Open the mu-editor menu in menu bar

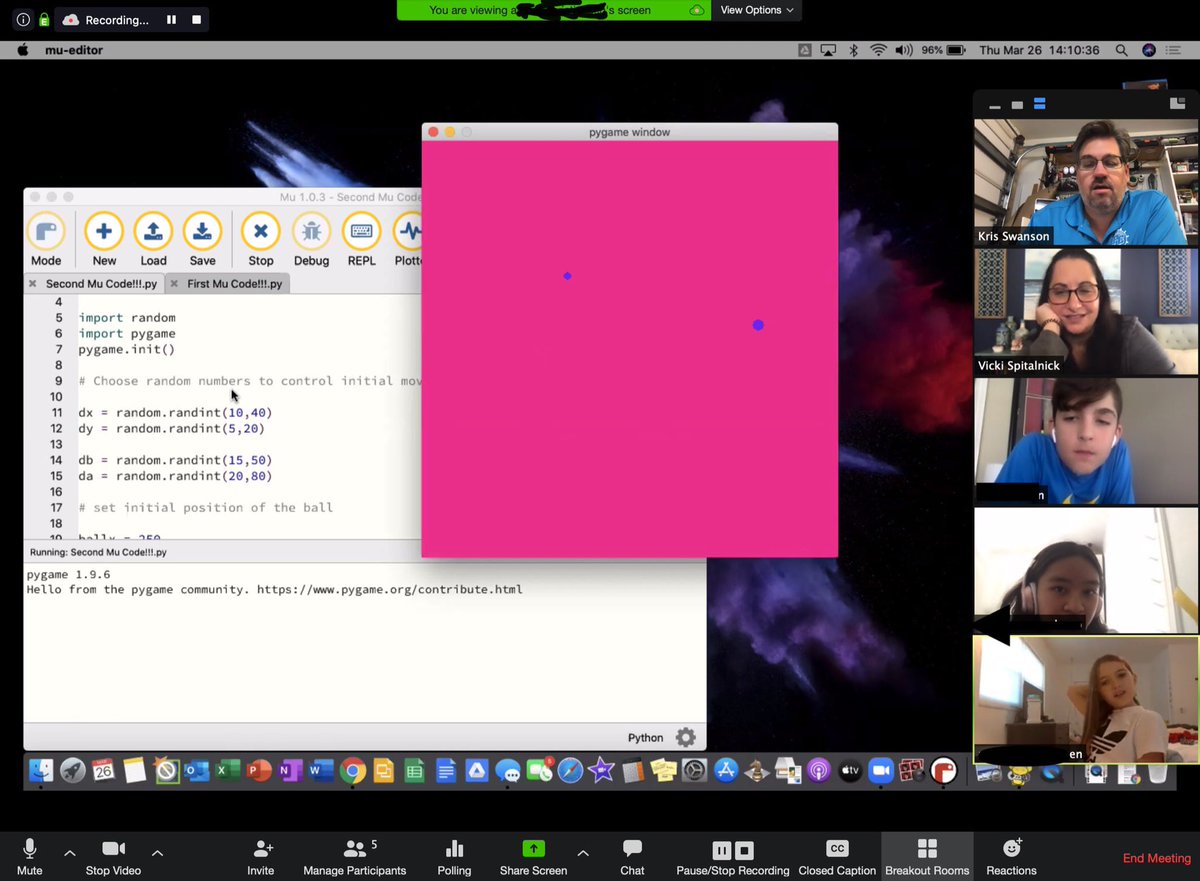click(74, 50)
